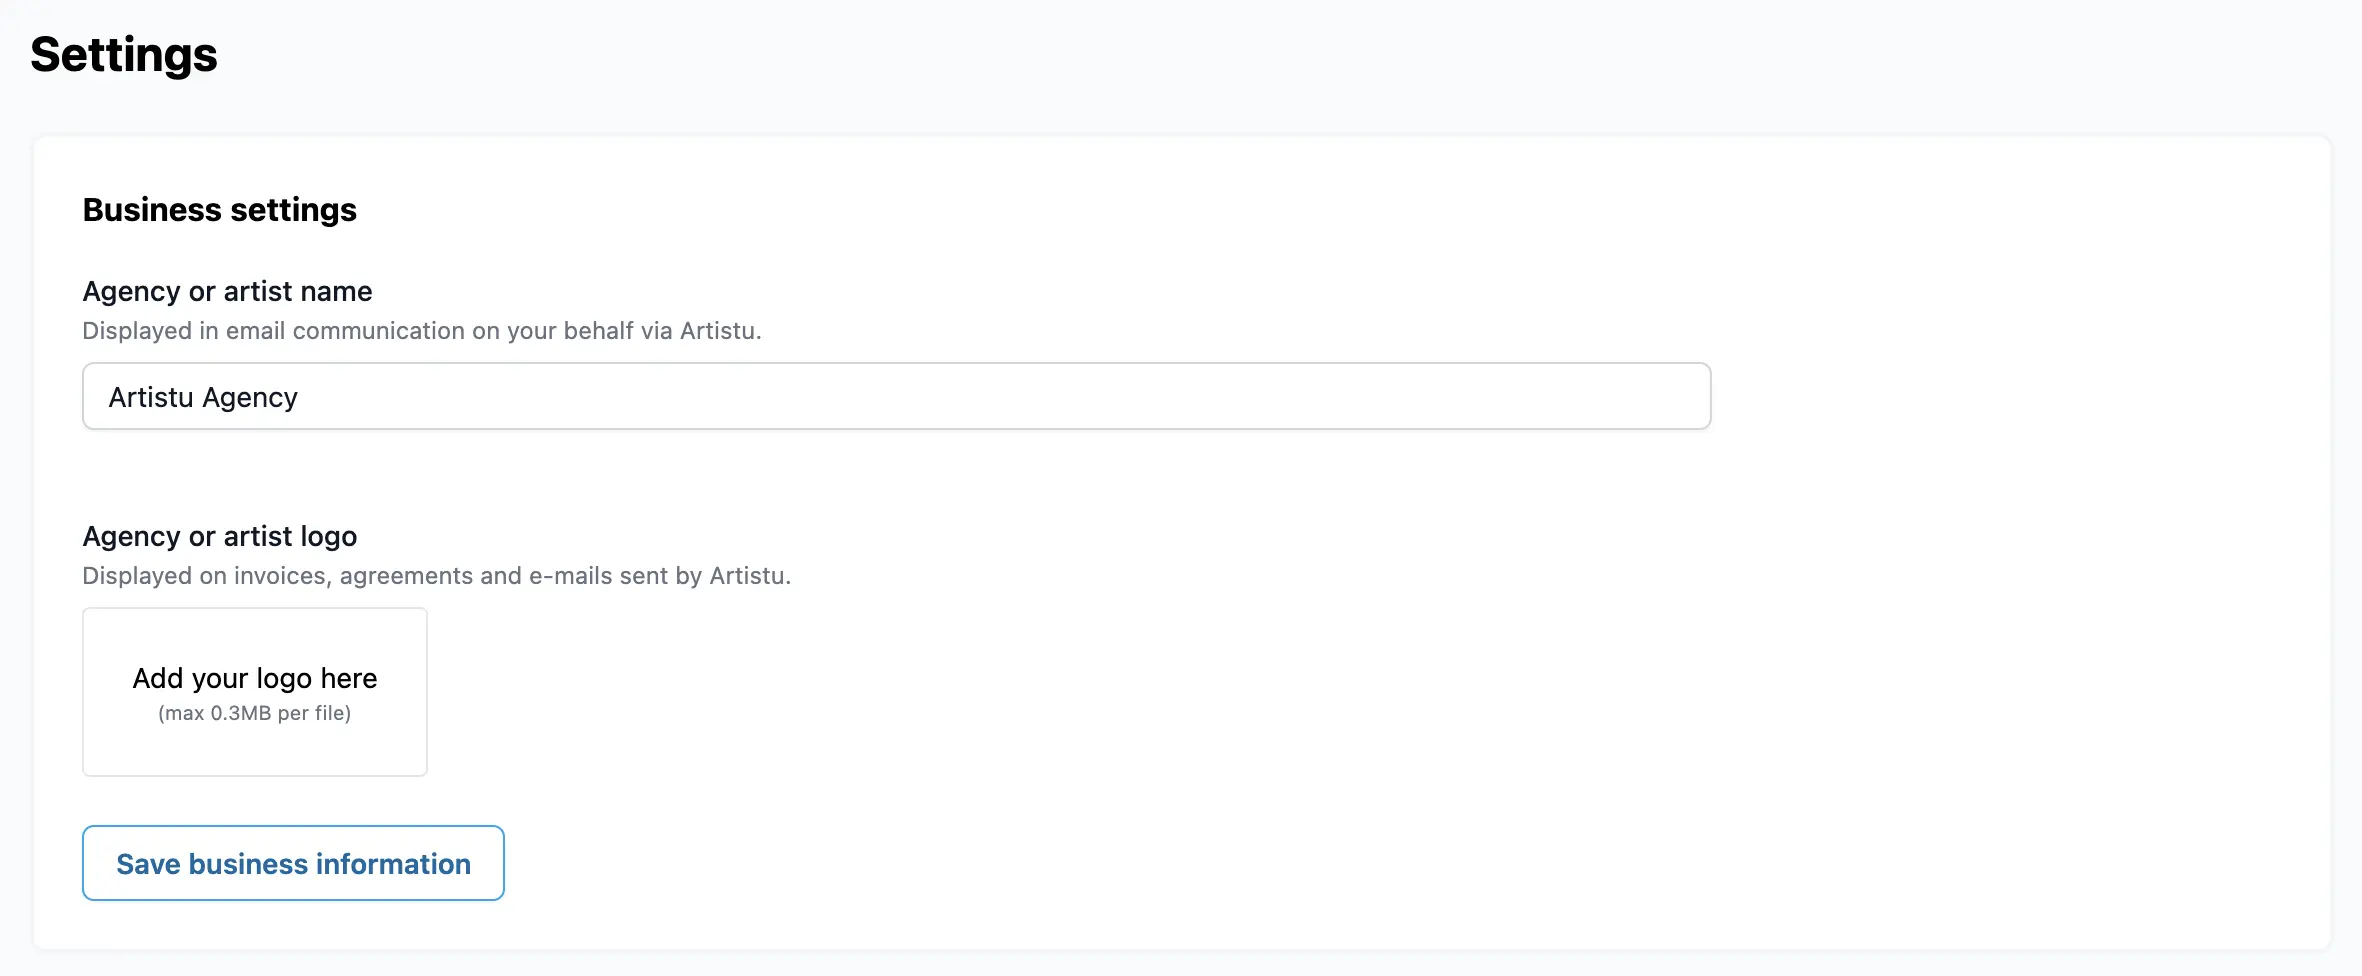
Task: Click the Save business information button
Action: tap(293, 863)
